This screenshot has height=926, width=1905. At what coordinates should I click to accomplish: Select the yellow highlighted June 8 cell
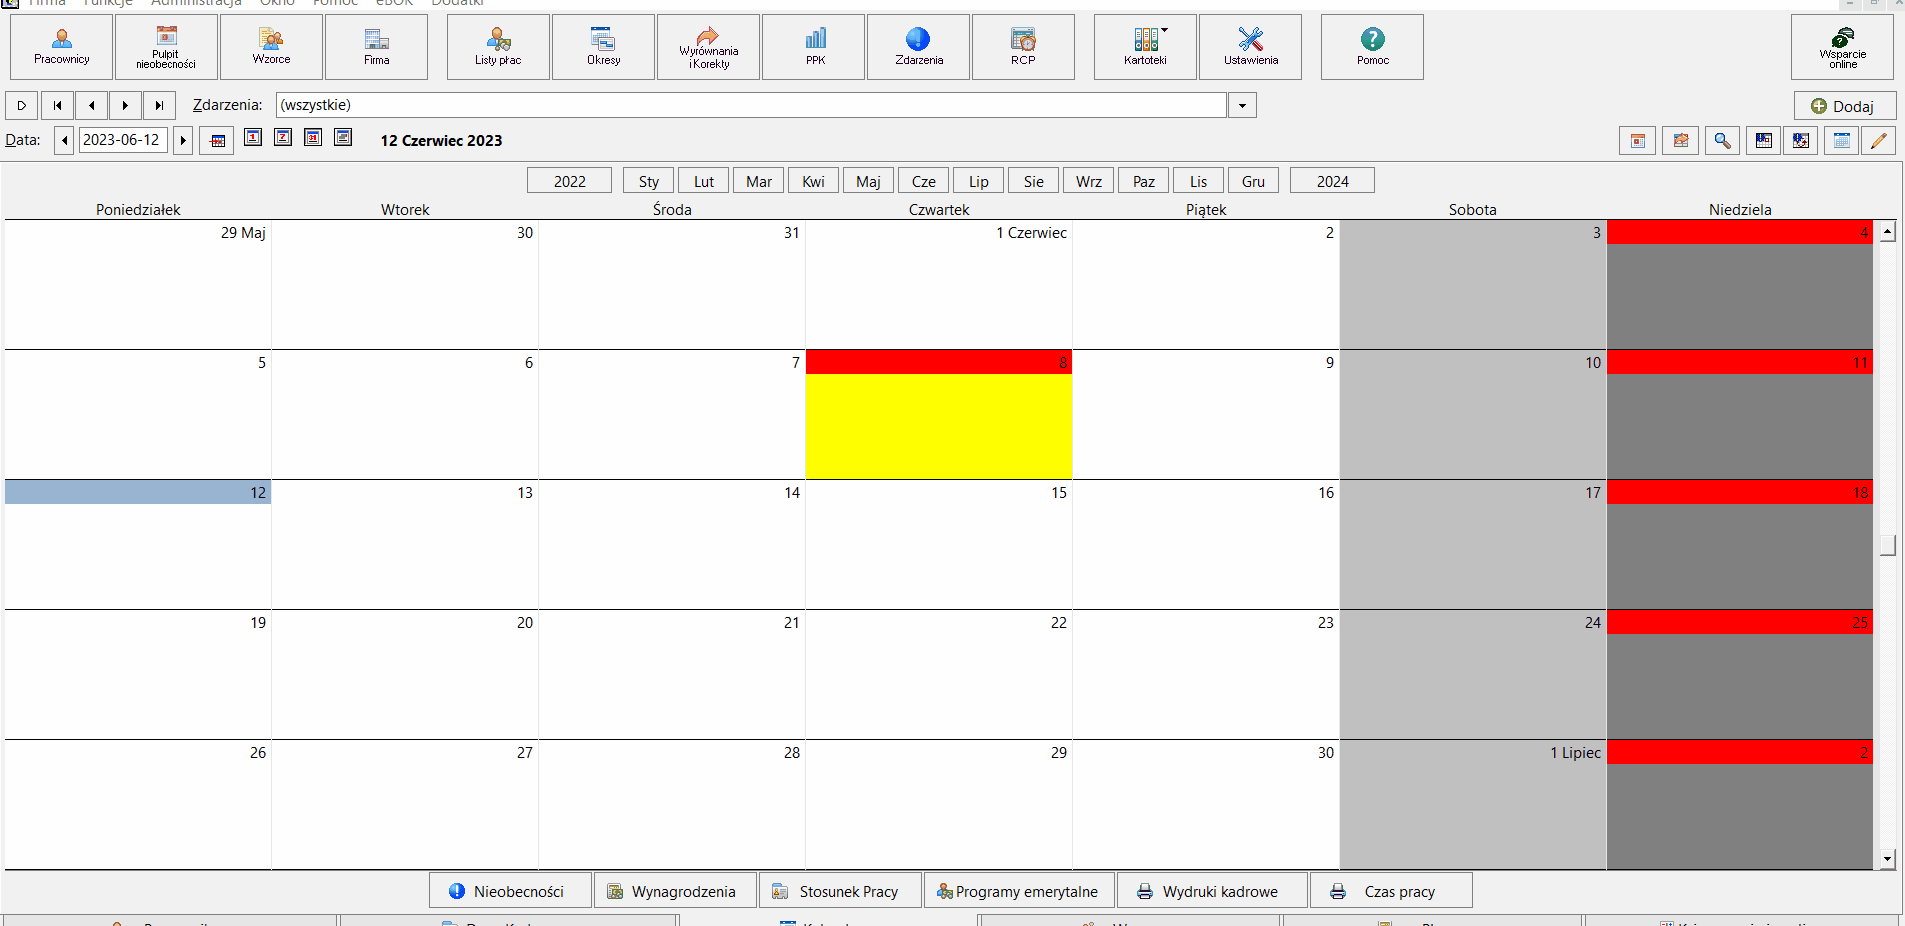(938, 426)
